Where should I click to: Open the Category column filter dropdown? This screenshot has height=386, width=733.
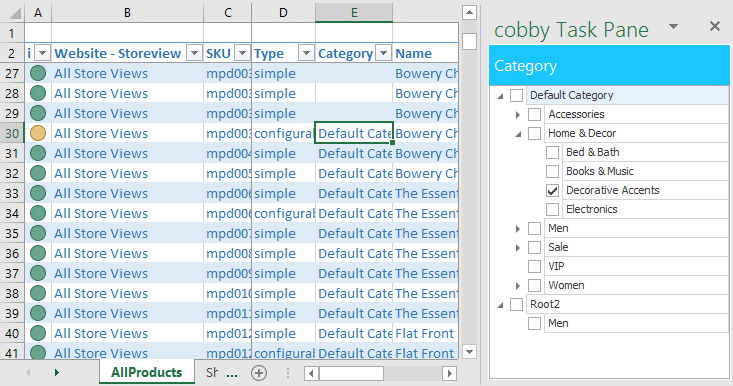(x=383, y=53)
